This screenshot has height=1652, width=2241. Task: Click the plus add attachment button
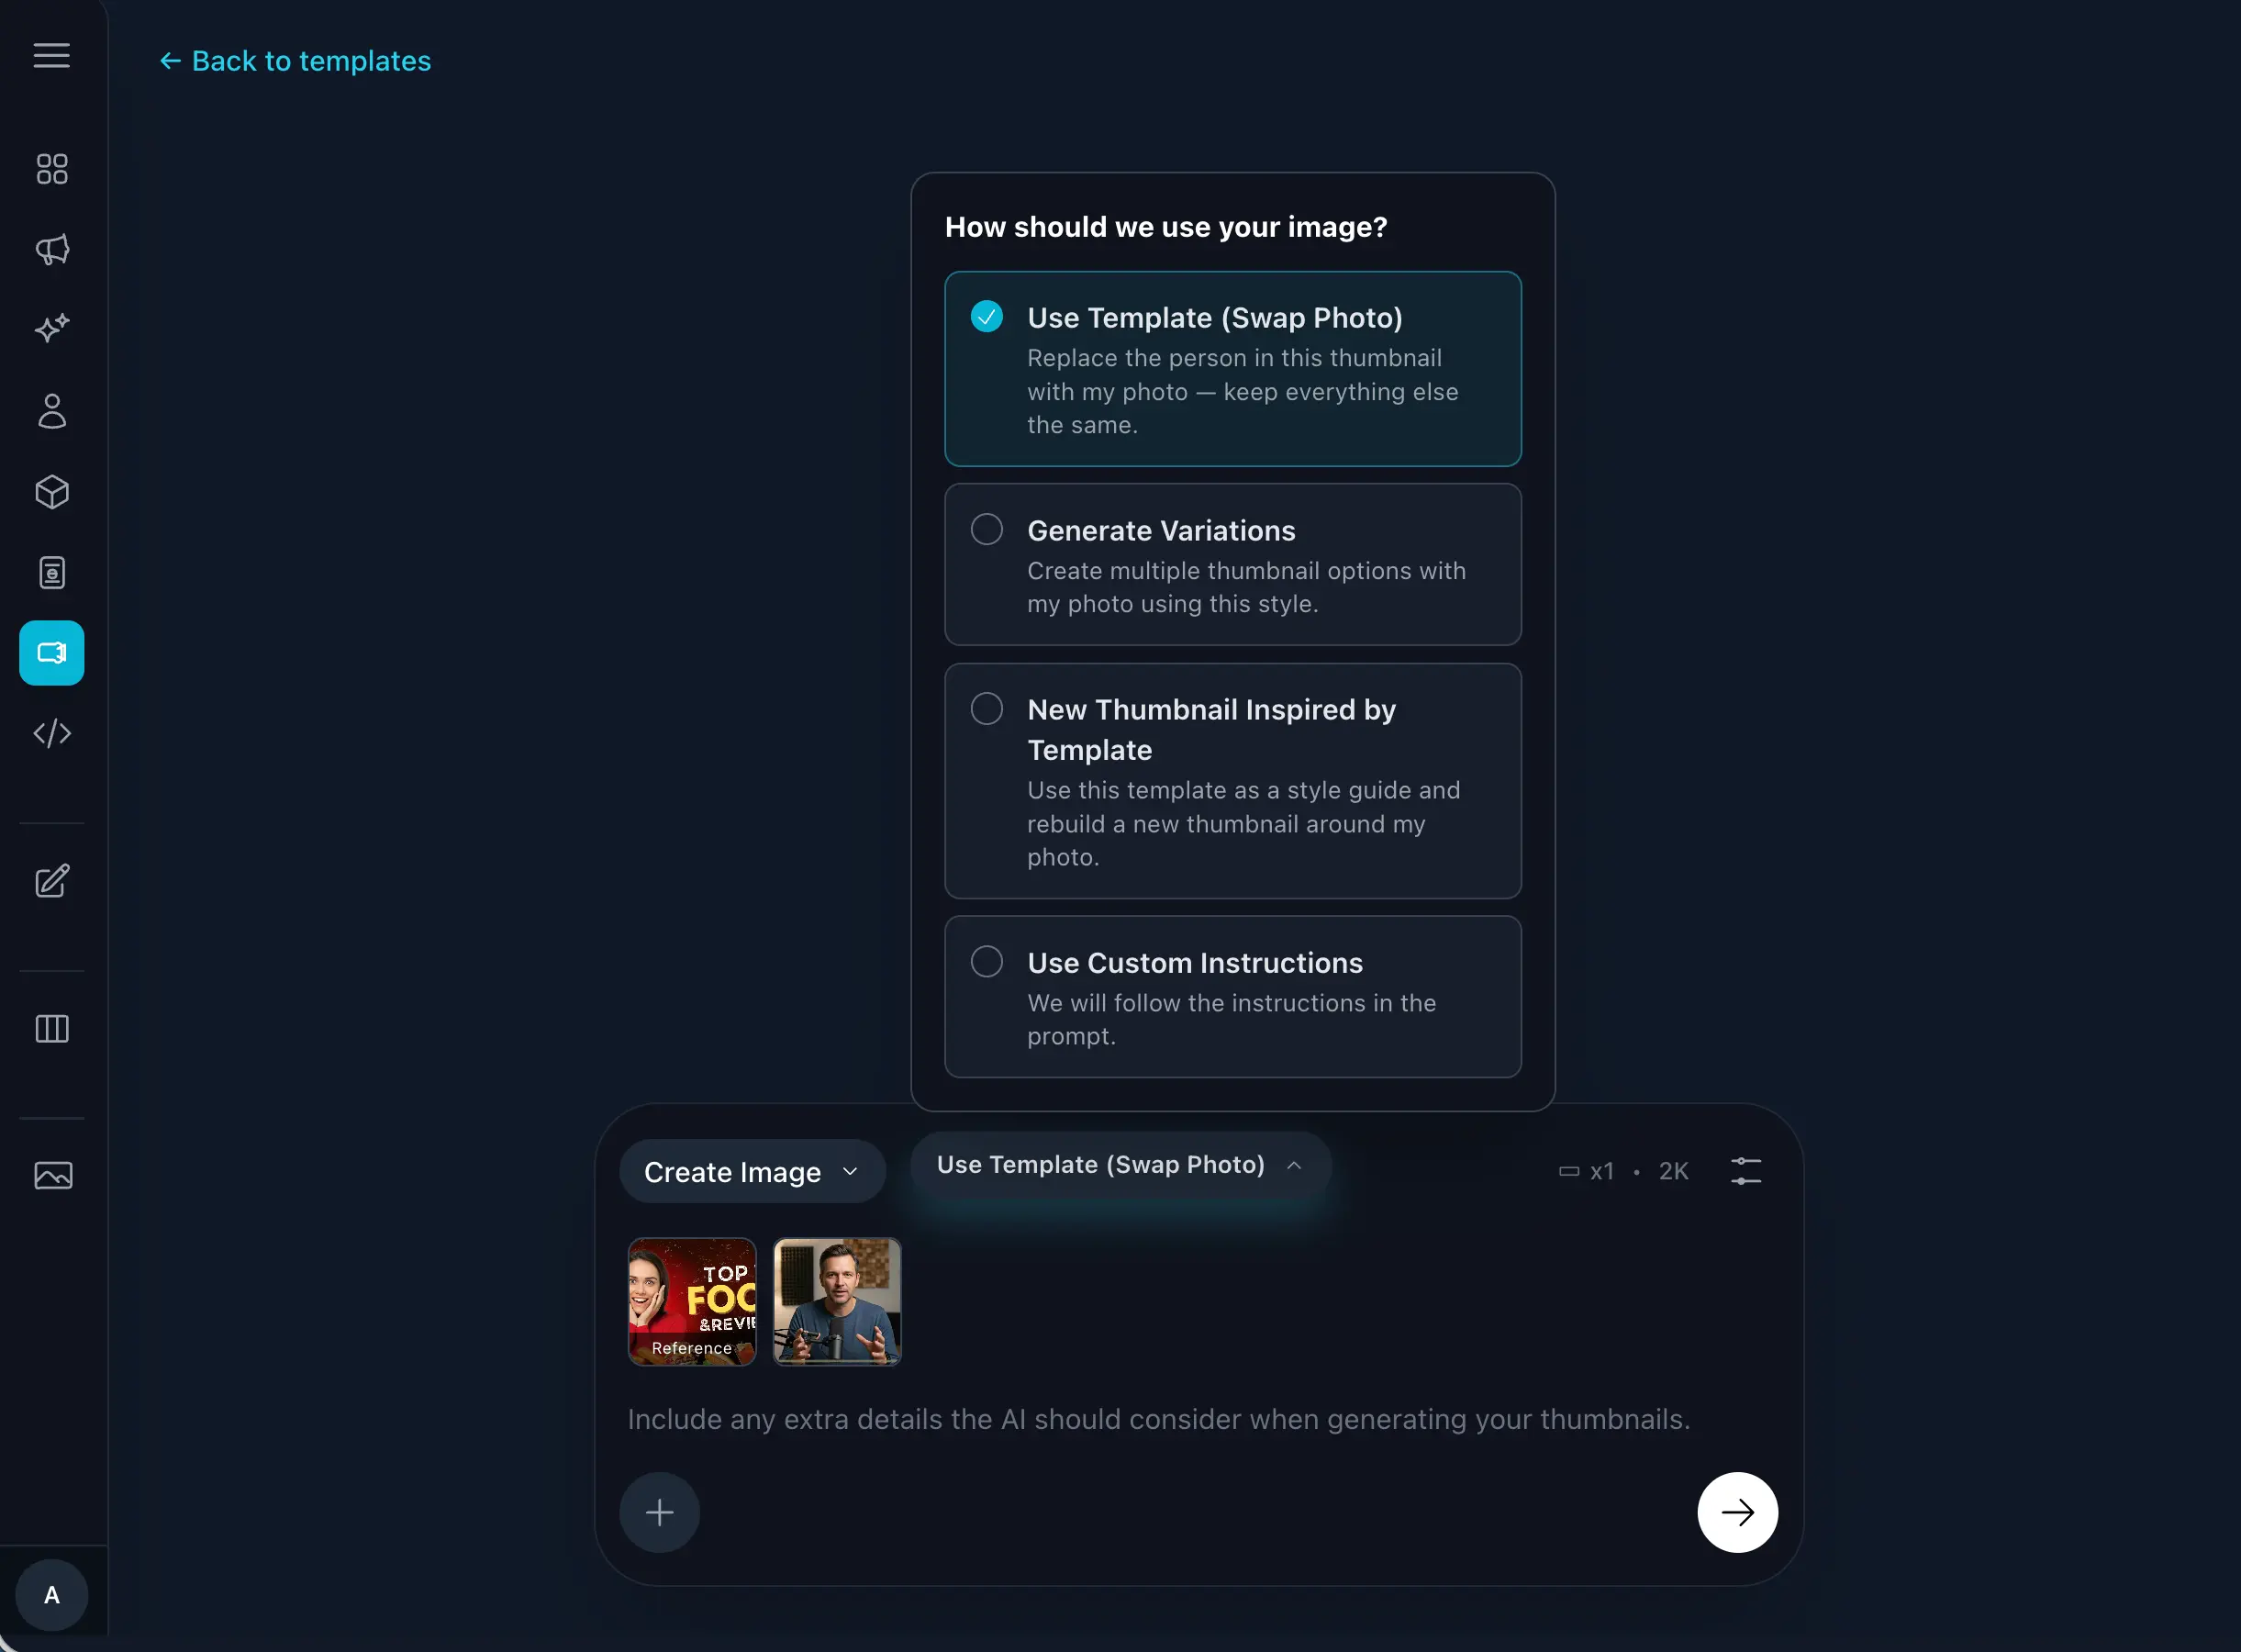[659, 1512]
